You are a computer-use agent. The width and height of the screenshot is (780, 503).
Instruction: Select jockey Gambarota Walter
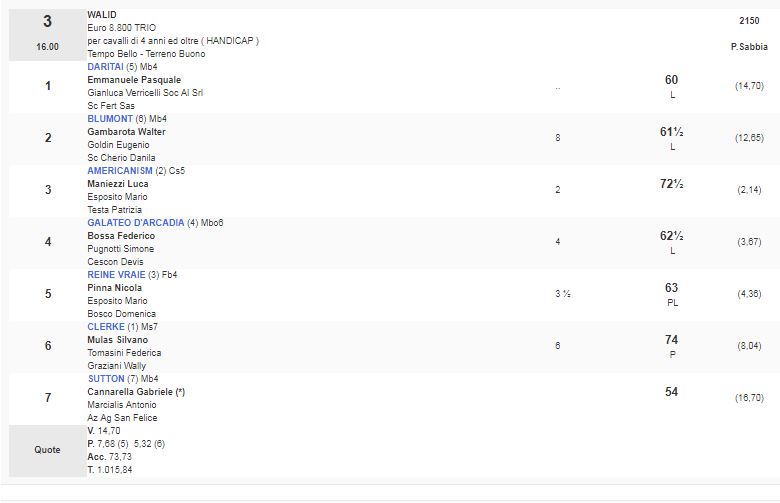[x=126, y=132]
